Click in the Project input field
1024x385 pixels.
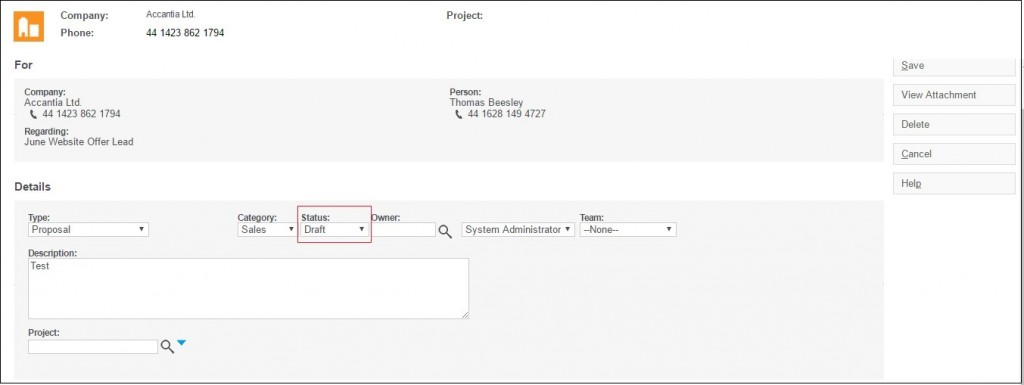93,346
